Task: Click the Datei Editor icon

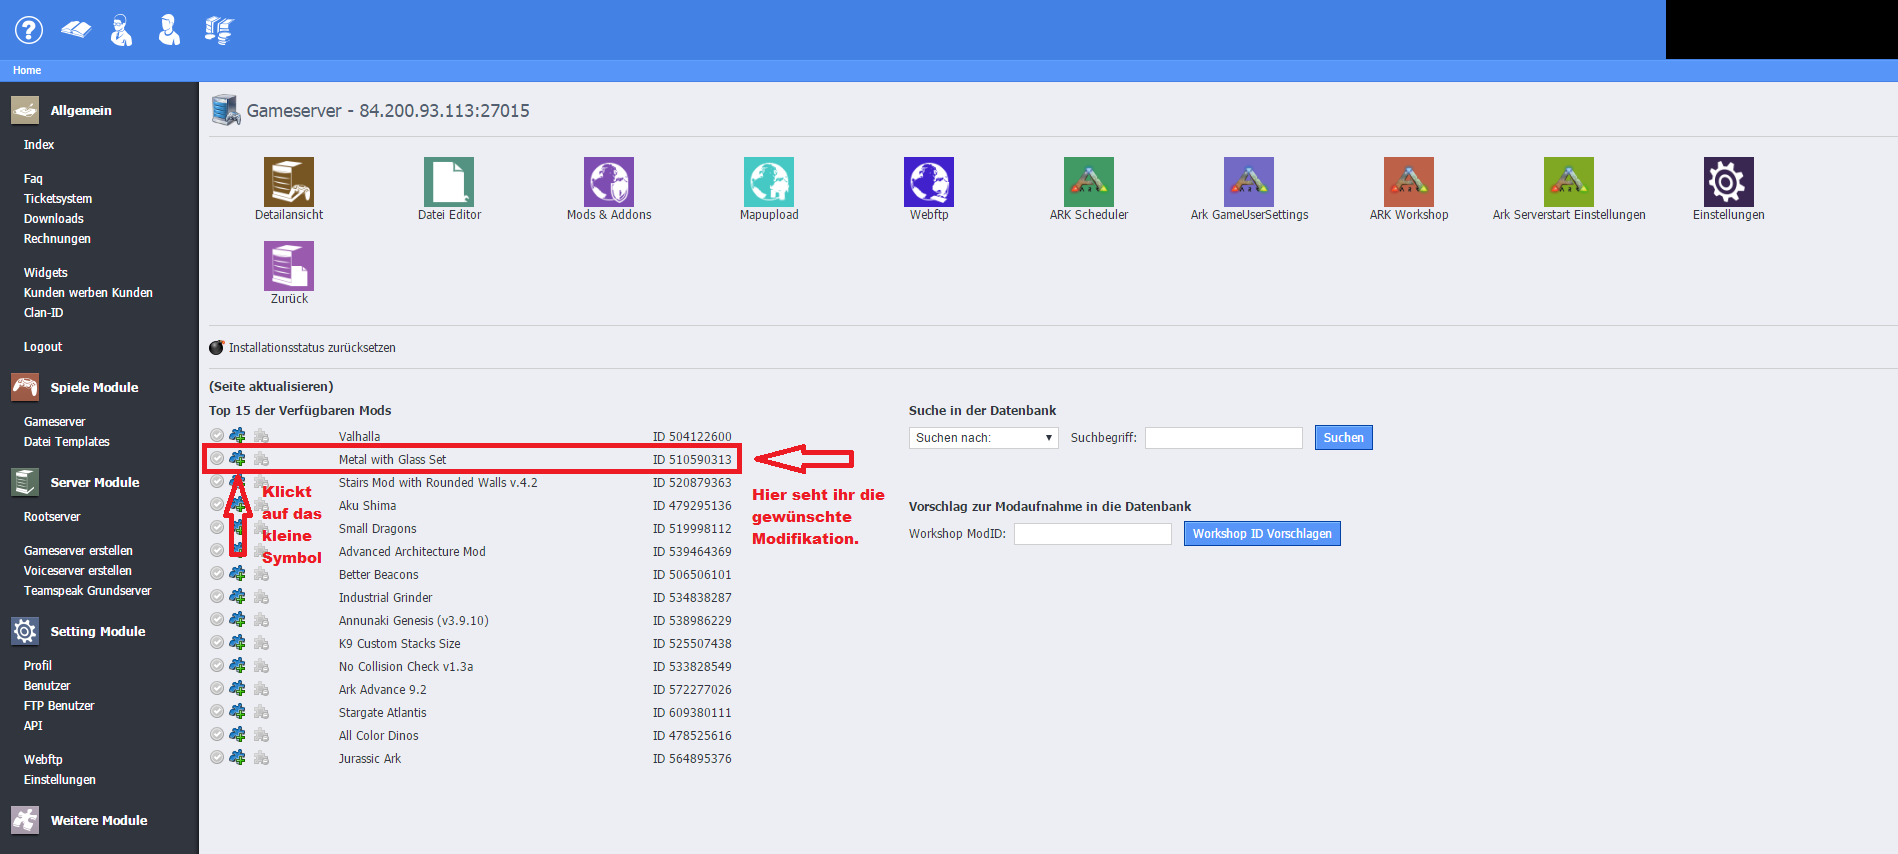Action: [x=449, y=182]
